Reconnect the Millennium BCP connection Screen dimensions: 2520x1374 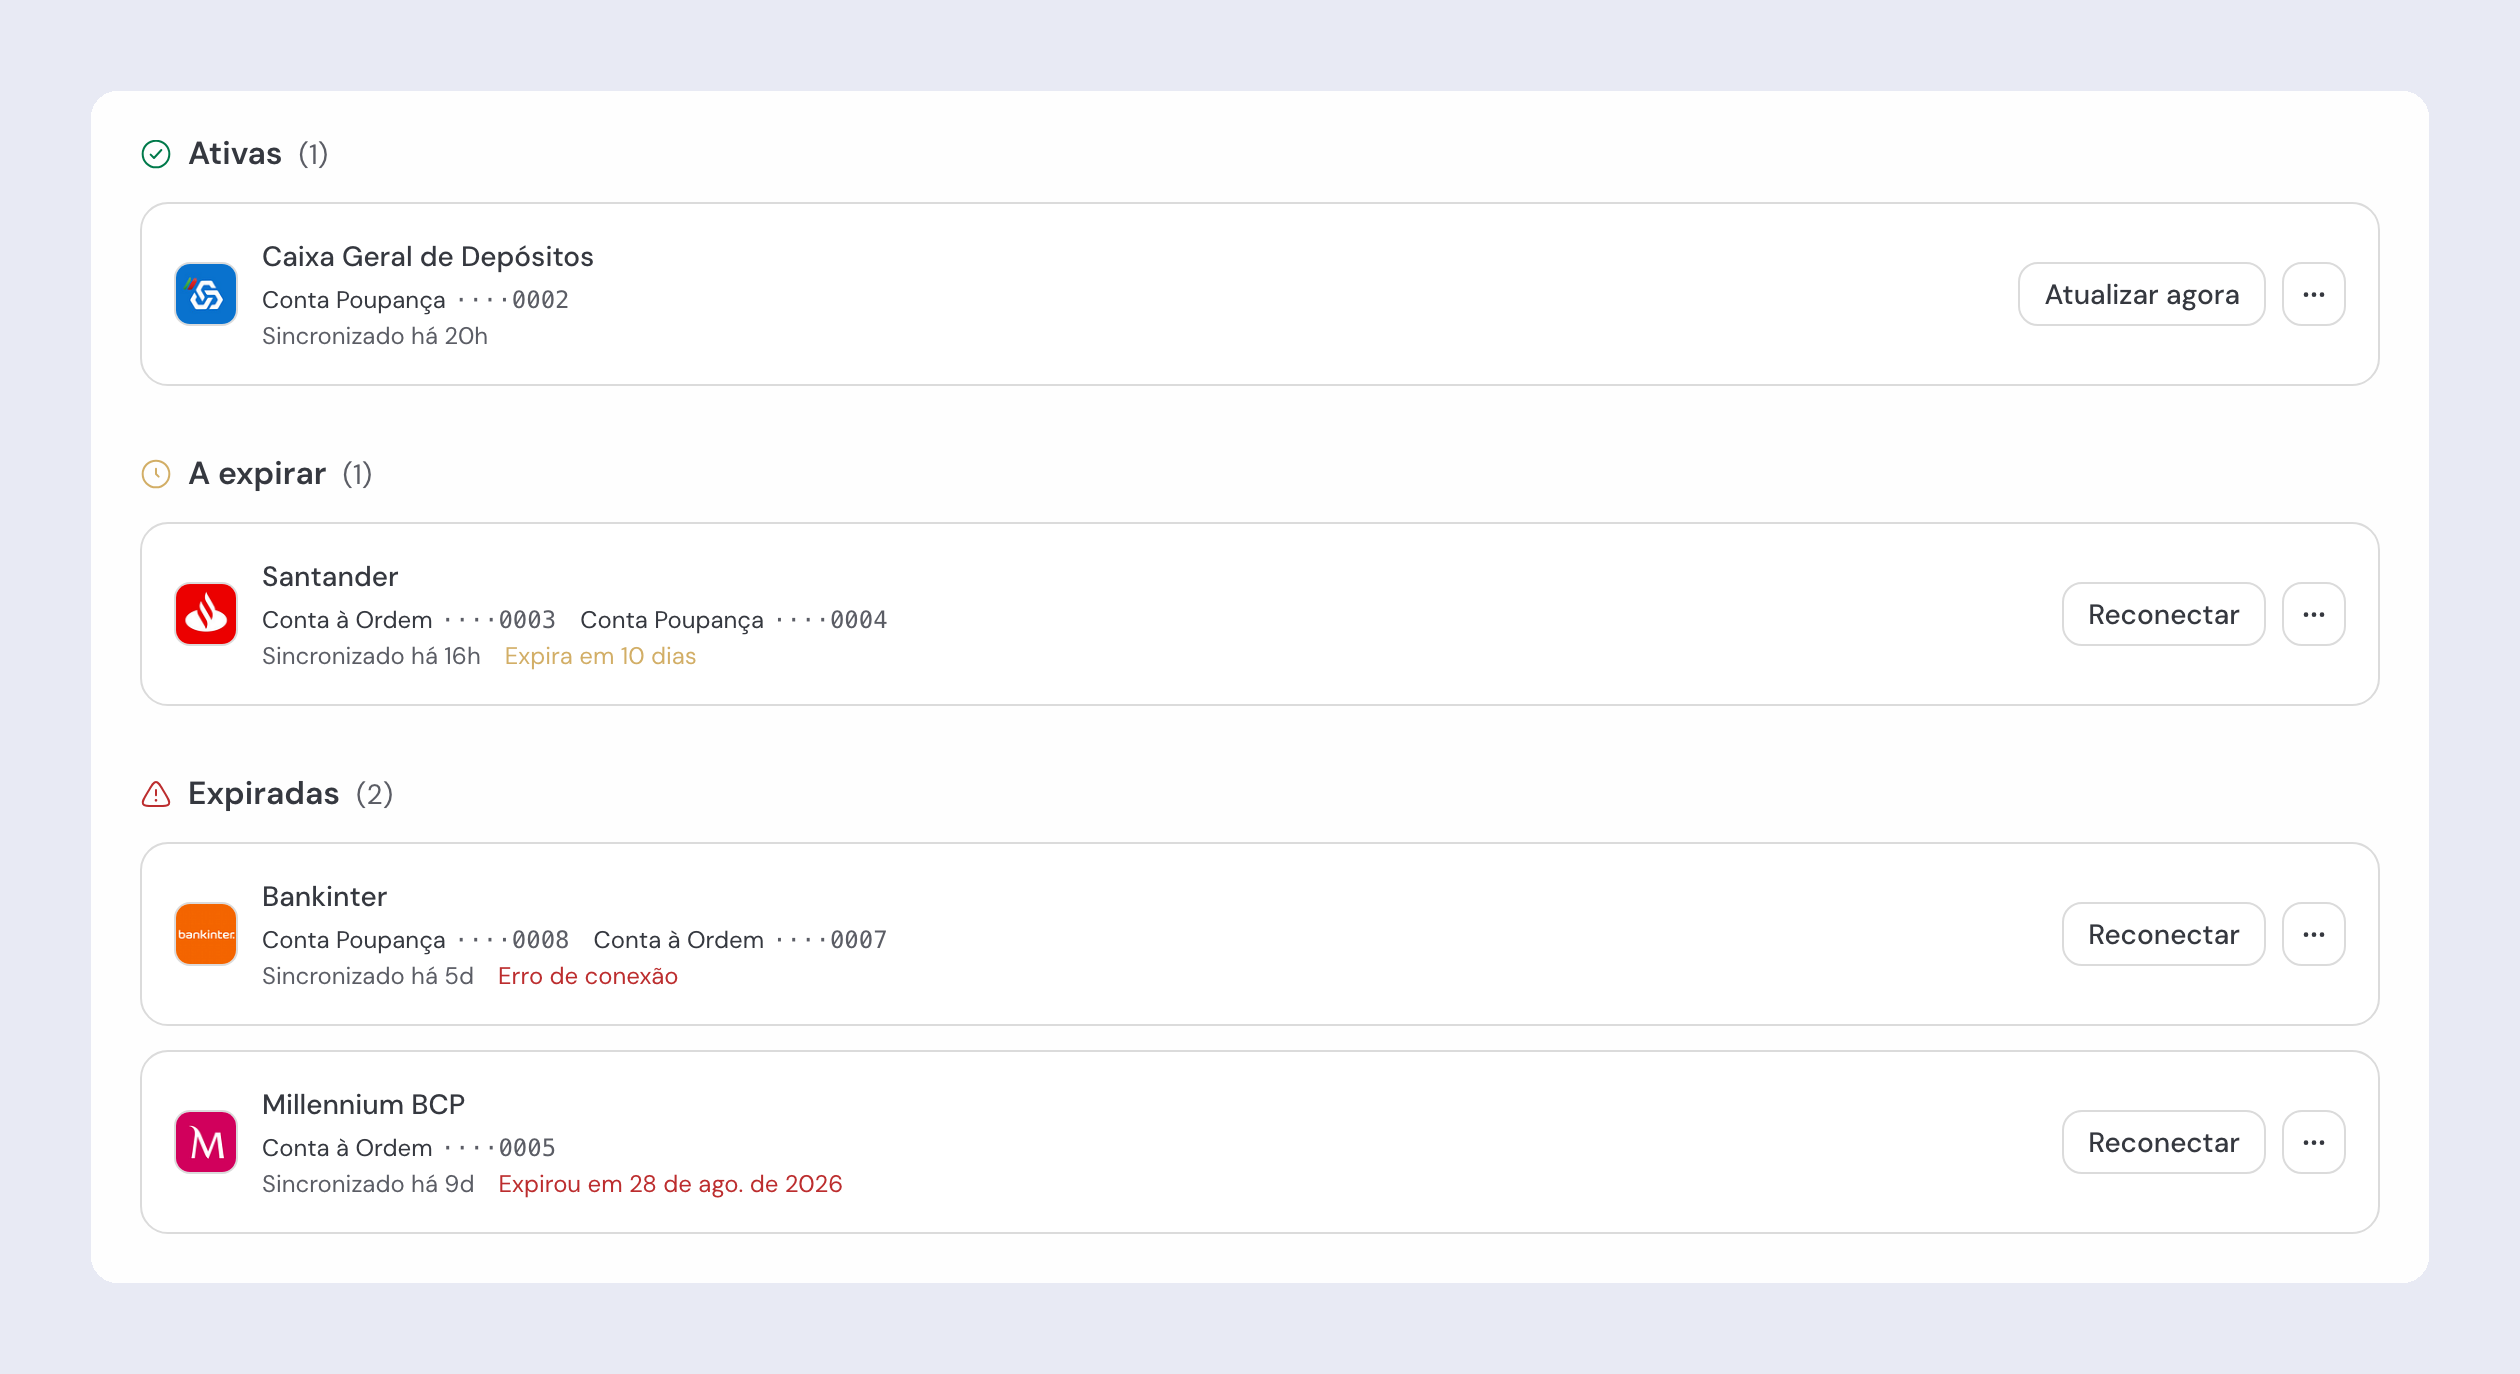point(2164,1142)
